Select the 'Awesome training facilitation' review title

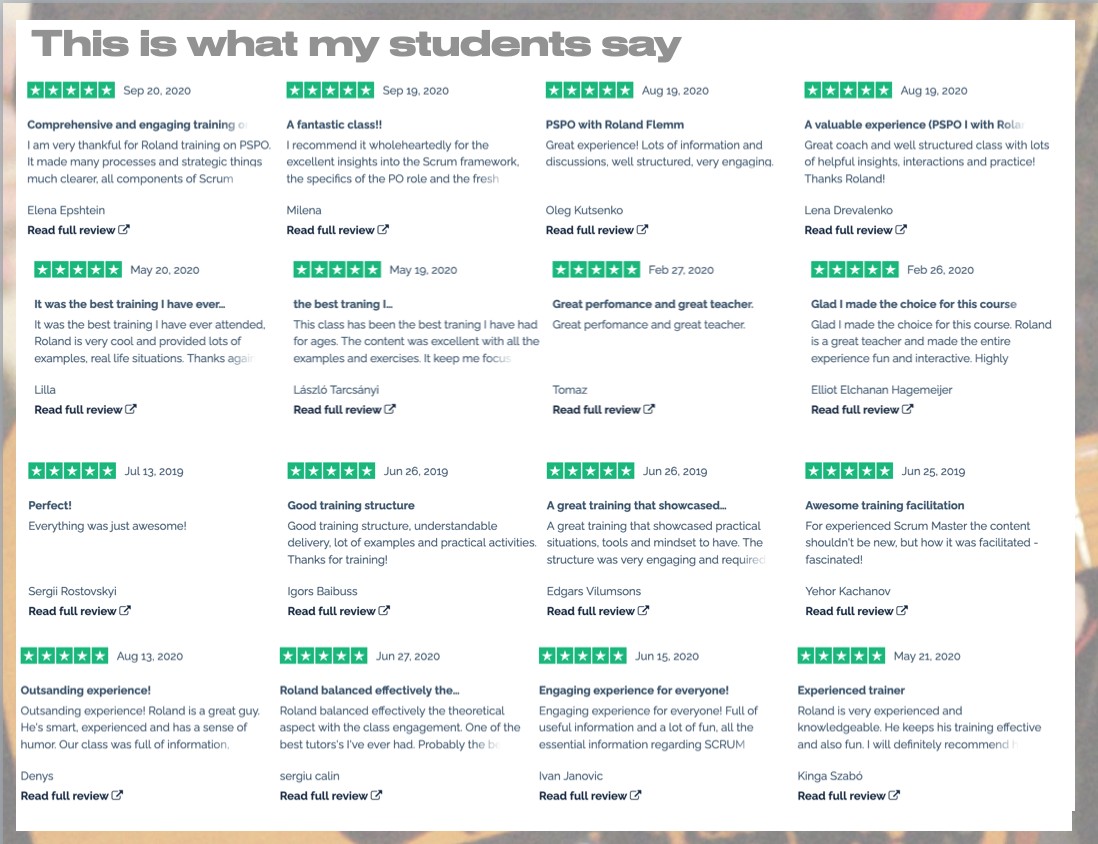coord(884,506)
